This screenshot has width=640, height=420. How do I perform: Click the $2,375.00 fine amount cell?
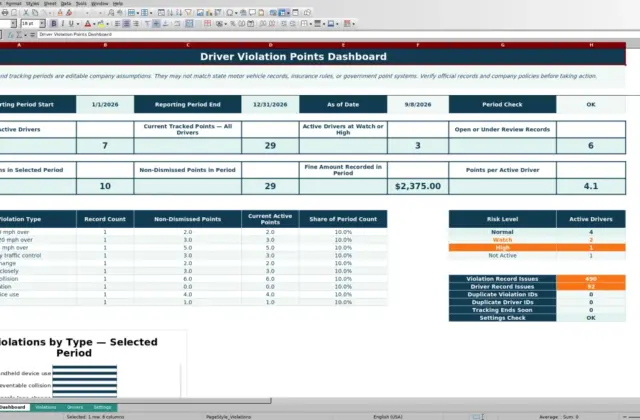click(x=418, y=186)
